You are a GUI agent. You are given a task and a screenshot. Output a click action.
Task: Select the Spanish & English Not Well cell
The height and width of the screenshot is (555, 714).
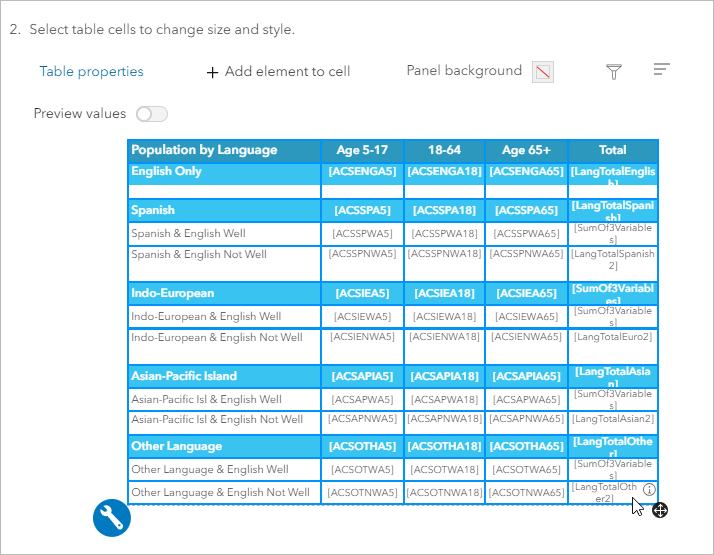coord(224,263)
